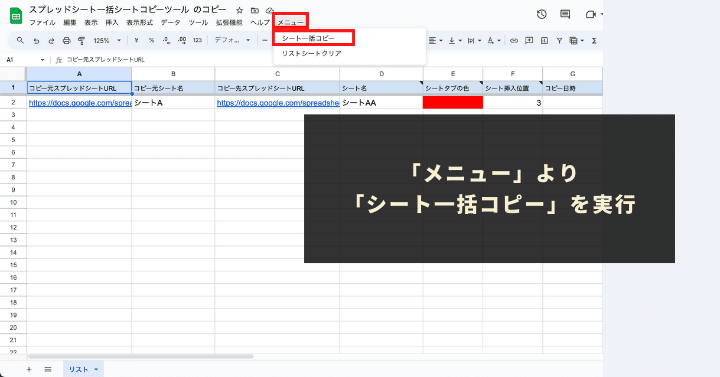This screenshot has width=720, height=377.
Task: Select the row 2 header
Action: coord(13,102)
